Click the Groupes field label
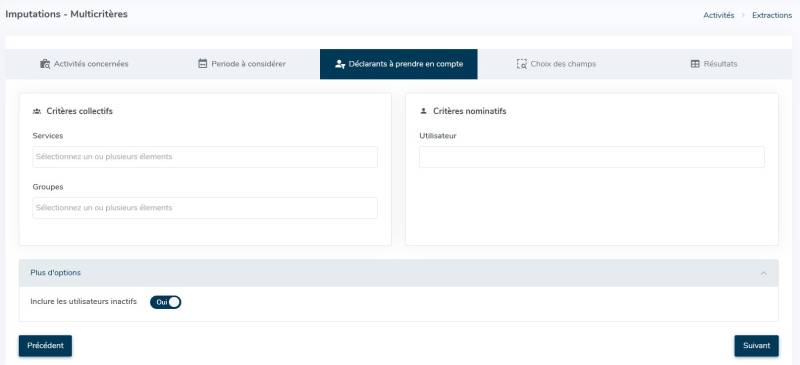Screen dimensions: 800x365 (48, 187)
